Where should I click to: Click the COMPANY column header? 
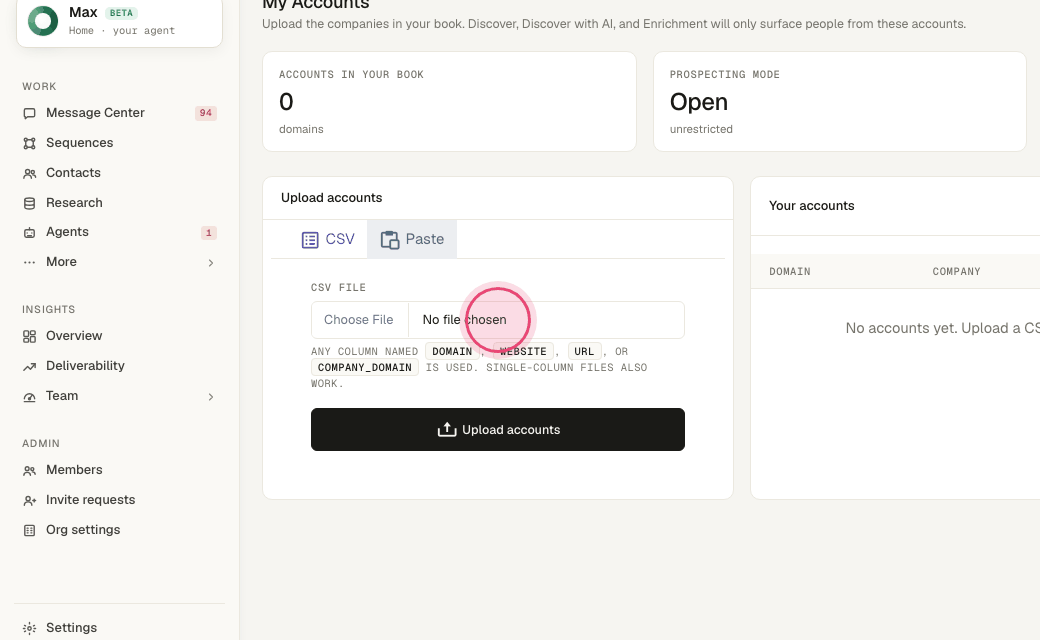pyautogui.click(x=956, y=271)
